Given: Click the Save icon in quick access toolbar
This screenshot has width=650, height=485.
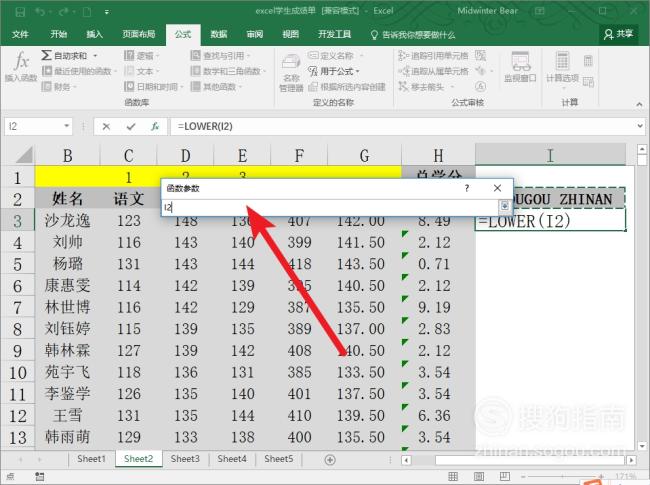Looking at the screenshot, I should pos(20,12).
